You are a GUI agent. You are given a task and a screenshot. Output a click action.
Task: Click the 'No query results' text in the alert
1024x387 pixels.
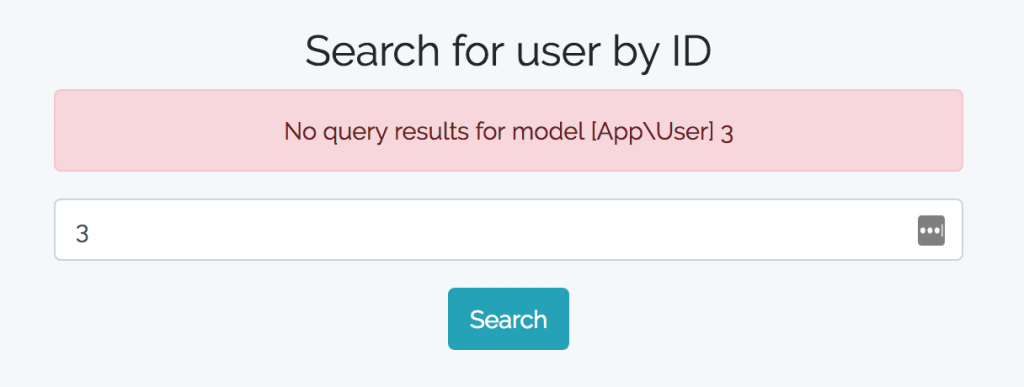(x=366, y=132)
